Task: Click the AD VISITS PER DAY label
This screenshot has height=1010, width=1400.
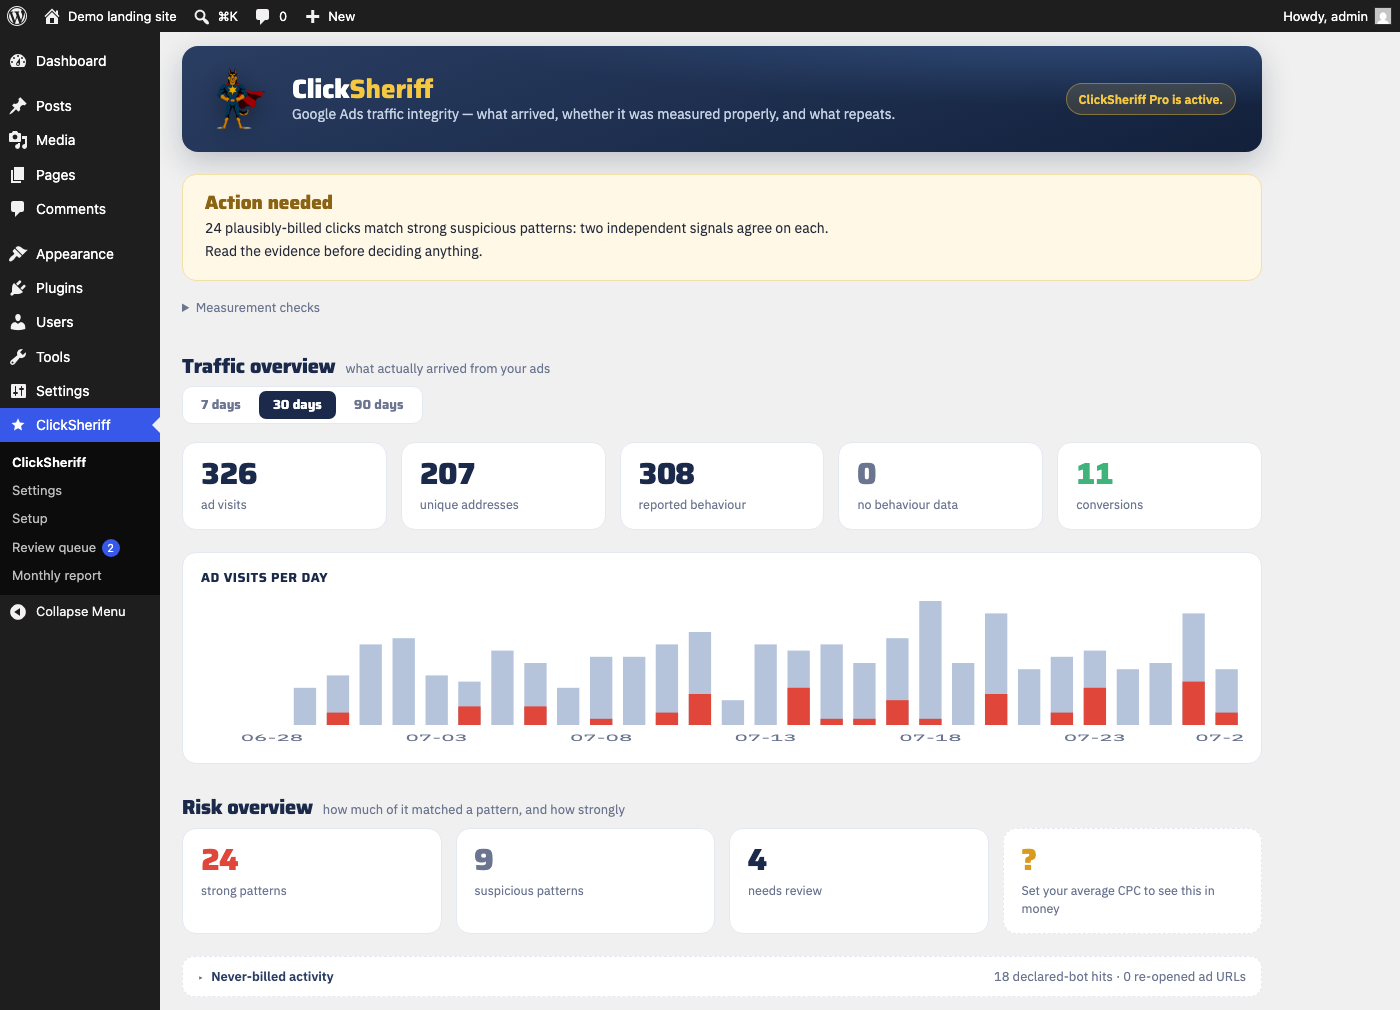Action: (x=264, y=577)
